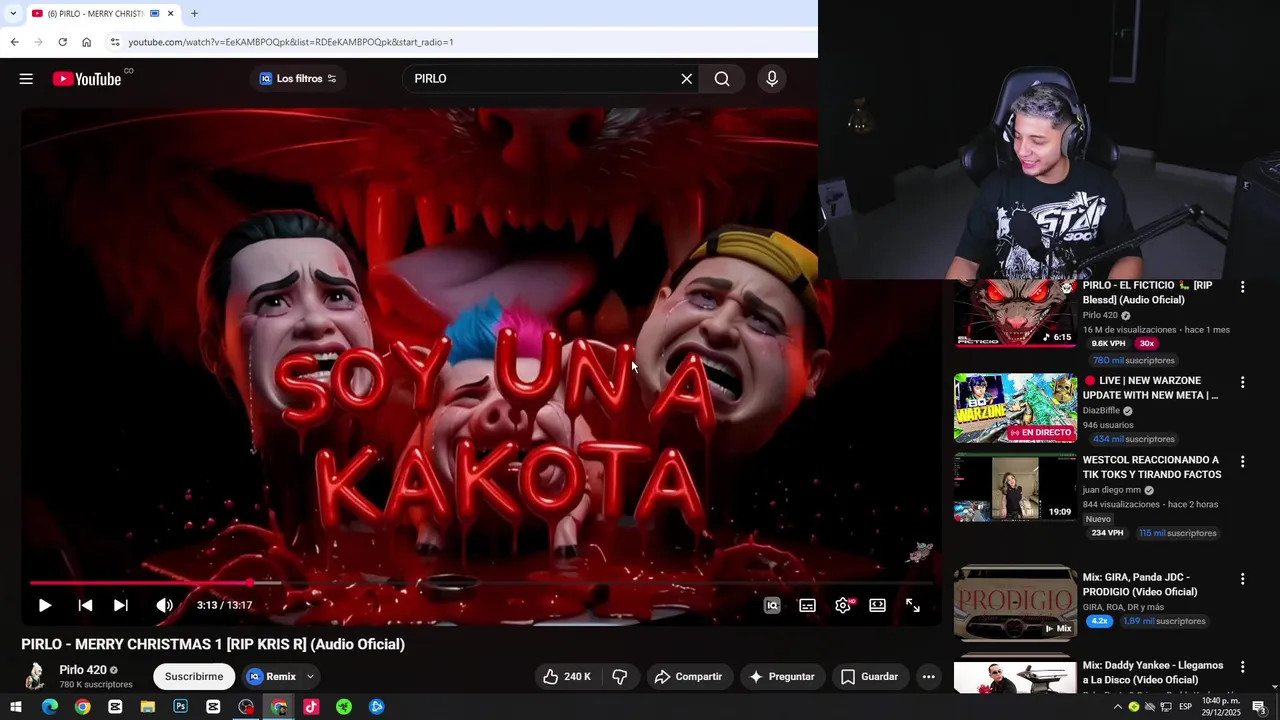Click the Remix button

pos(272,677)
